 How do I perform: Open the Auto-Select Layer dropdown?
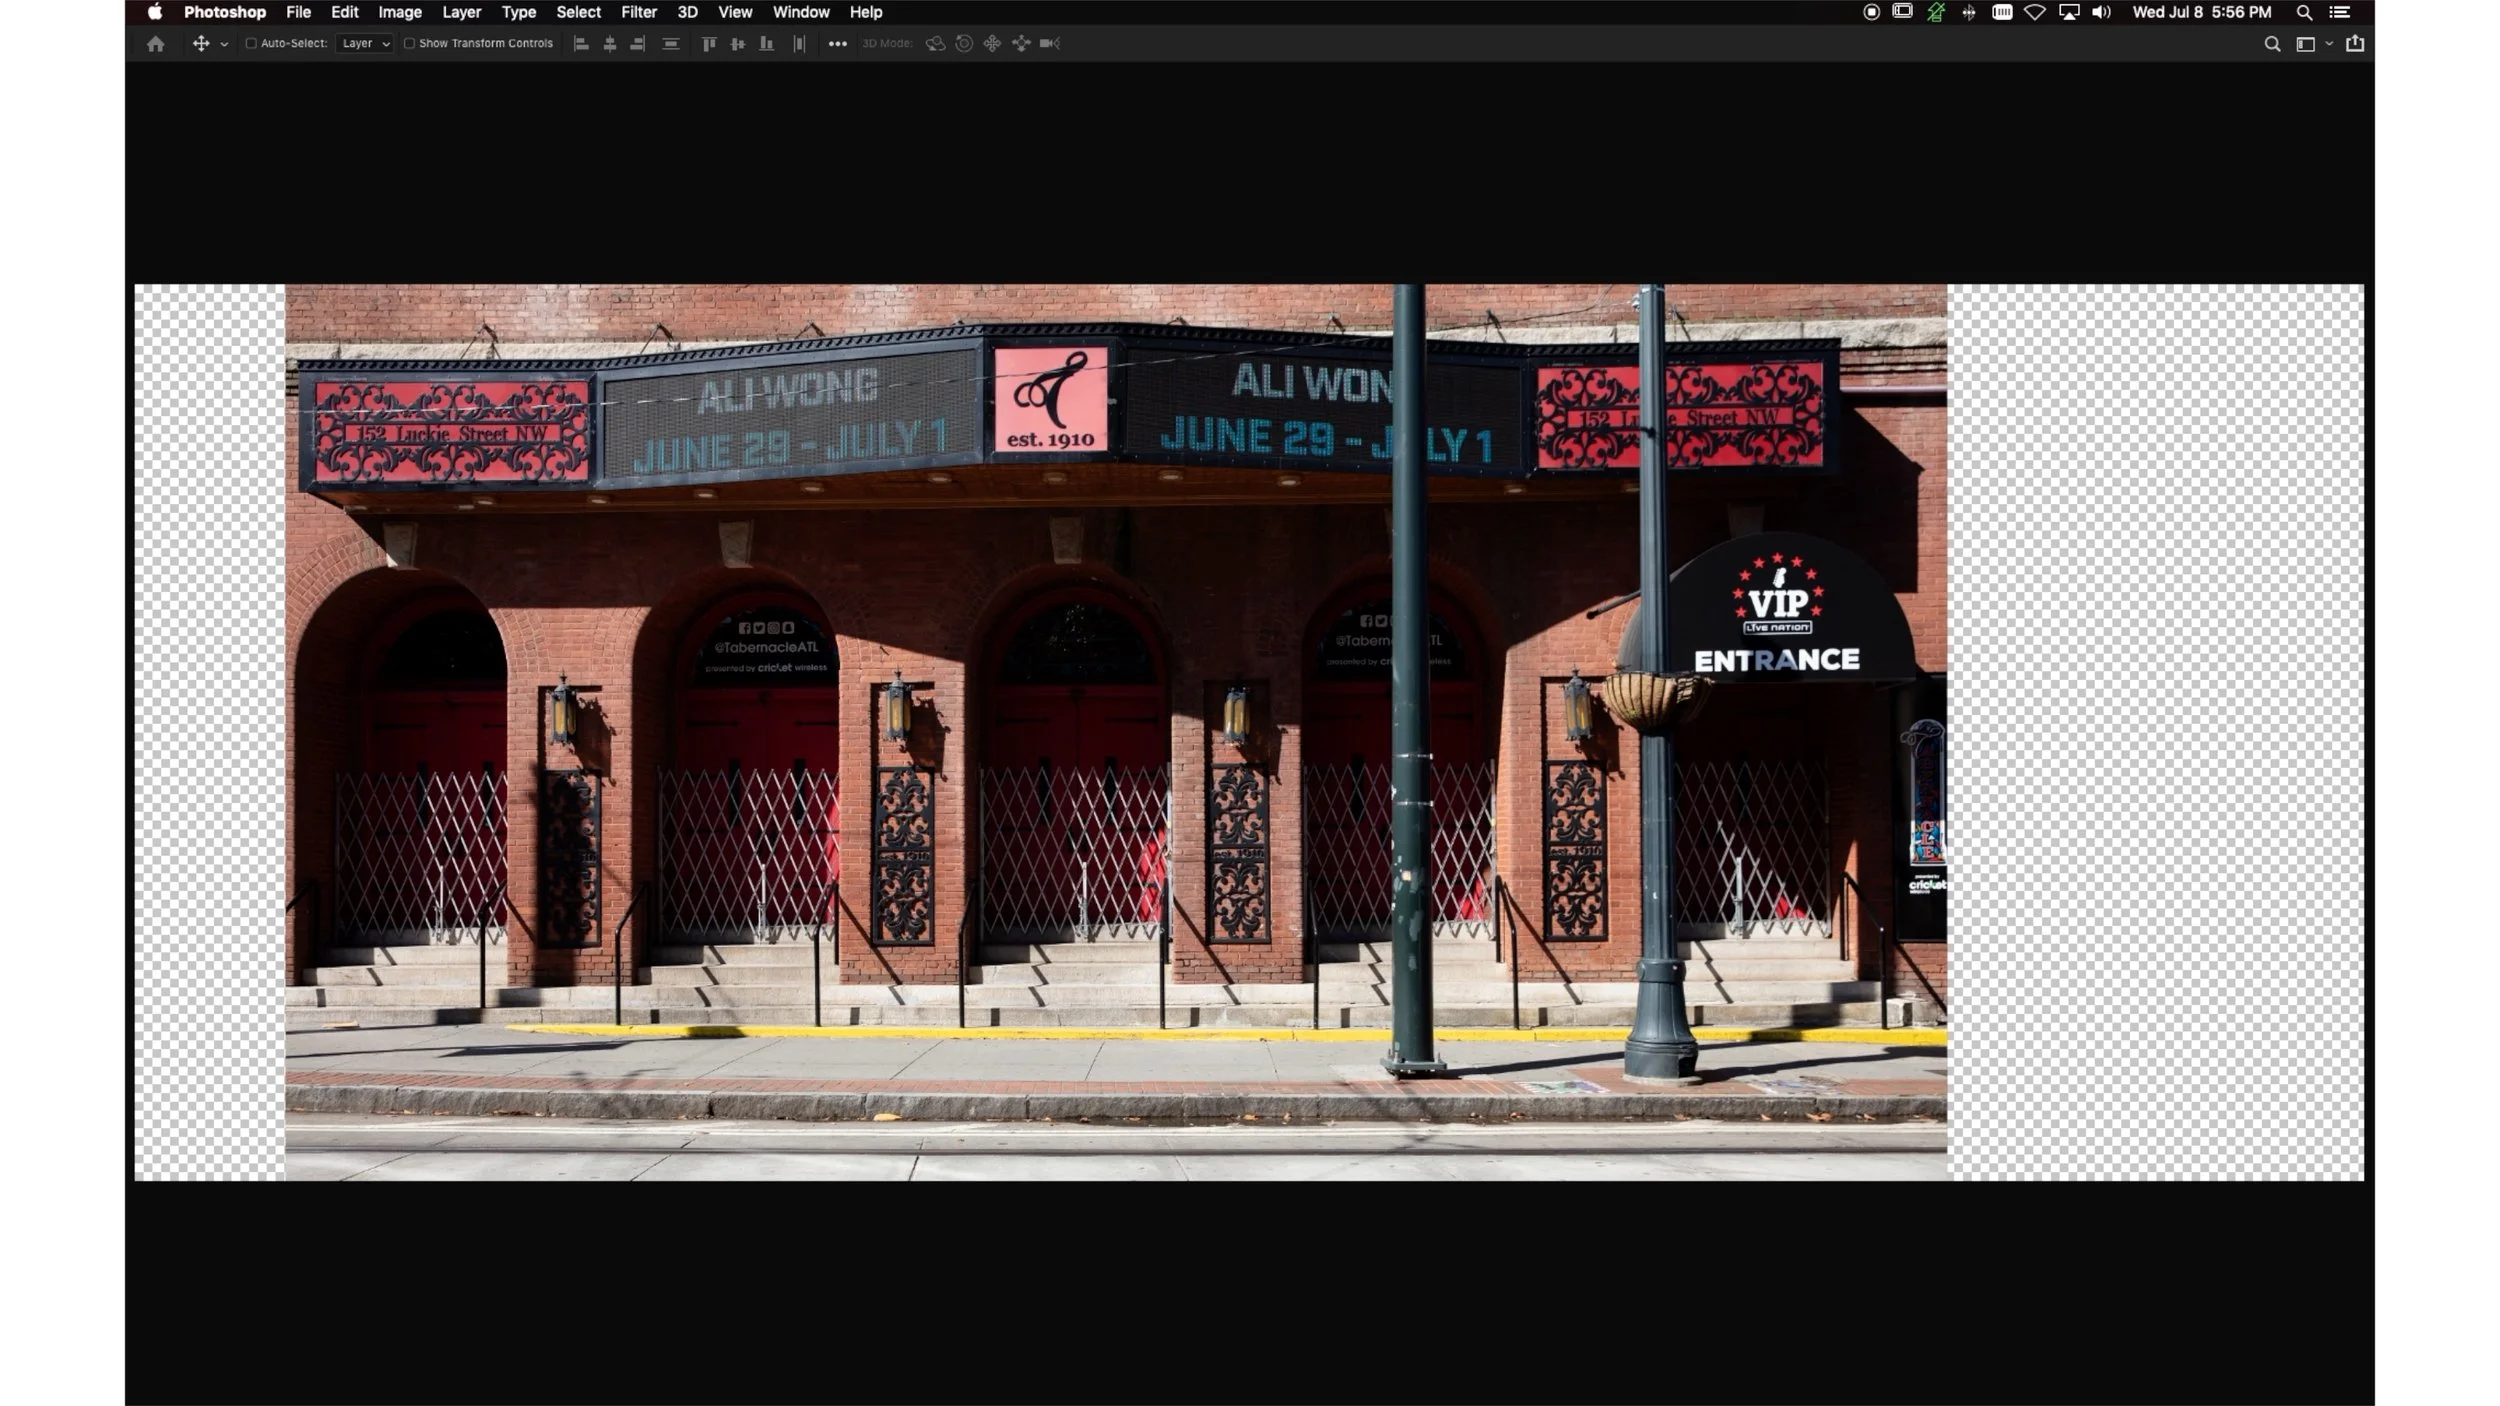(x=365, y=44)
